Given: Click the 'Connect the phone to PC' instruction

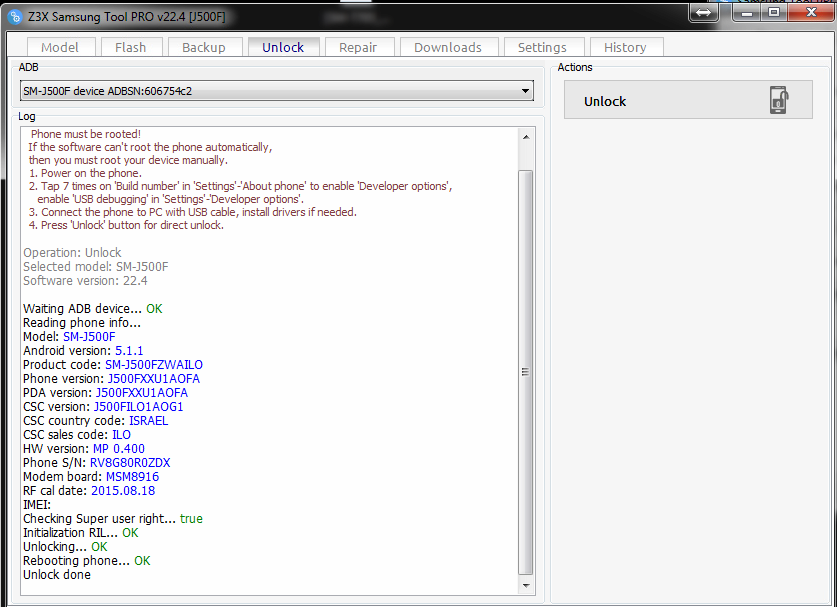Looking at the screenshot, I should pos(192,212).
